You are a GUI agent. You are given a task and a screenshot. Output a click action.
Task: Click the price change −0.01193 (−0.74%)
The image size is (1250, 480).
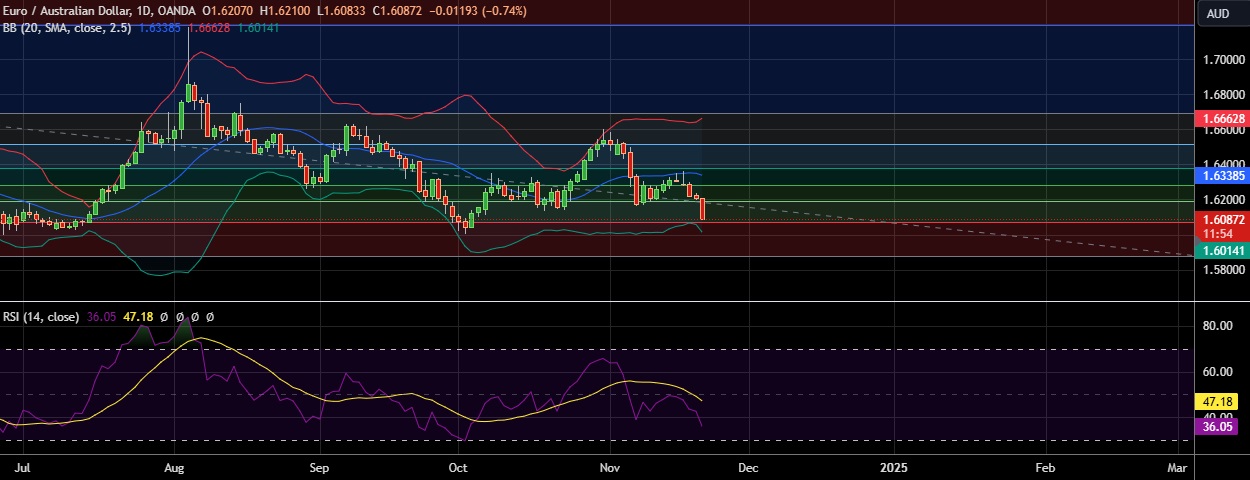point(480,10)
